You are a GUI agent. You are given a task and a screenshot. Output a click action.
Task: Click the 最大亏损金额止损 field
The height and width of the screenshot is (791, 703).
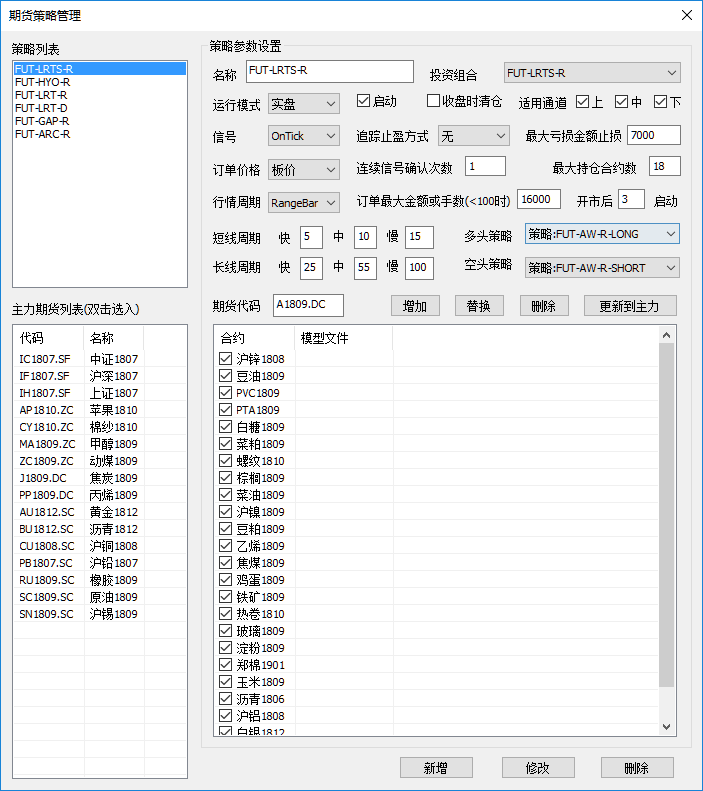pyautogui.click(x=654, y=135)
